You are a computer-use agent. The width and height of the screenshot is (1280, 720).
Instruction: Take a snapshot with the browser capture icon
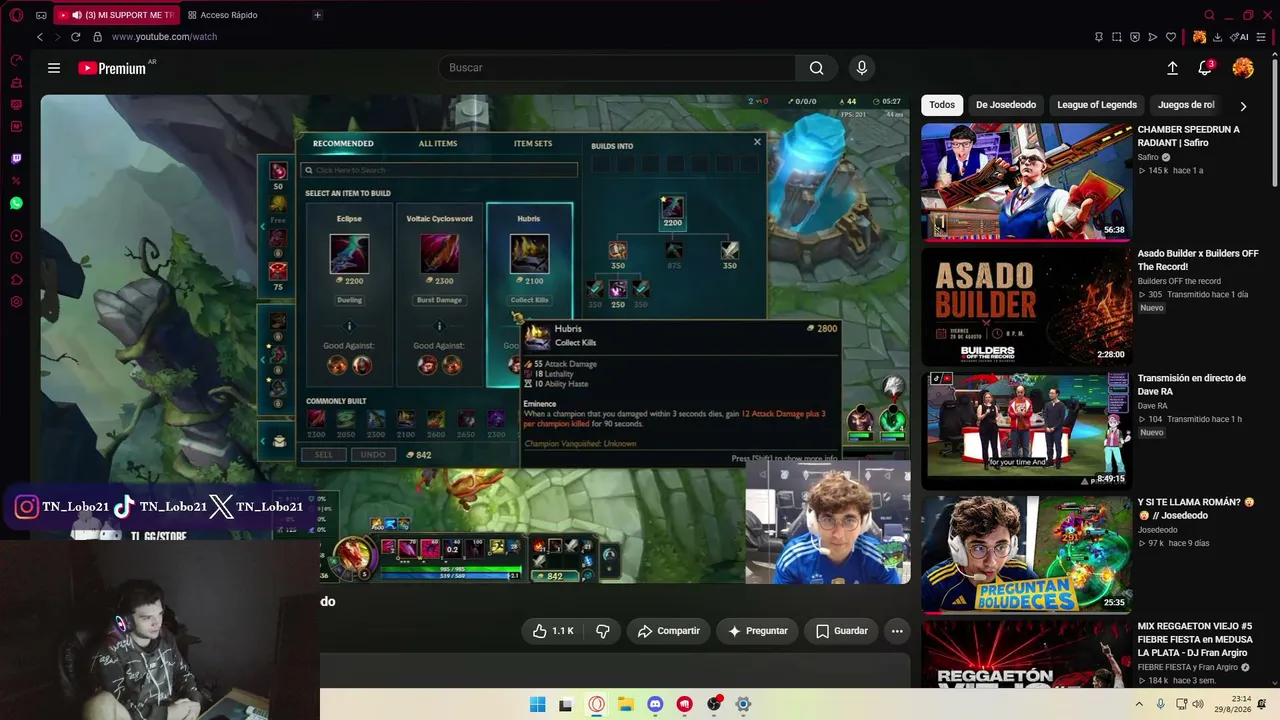tap(1117, 37)
